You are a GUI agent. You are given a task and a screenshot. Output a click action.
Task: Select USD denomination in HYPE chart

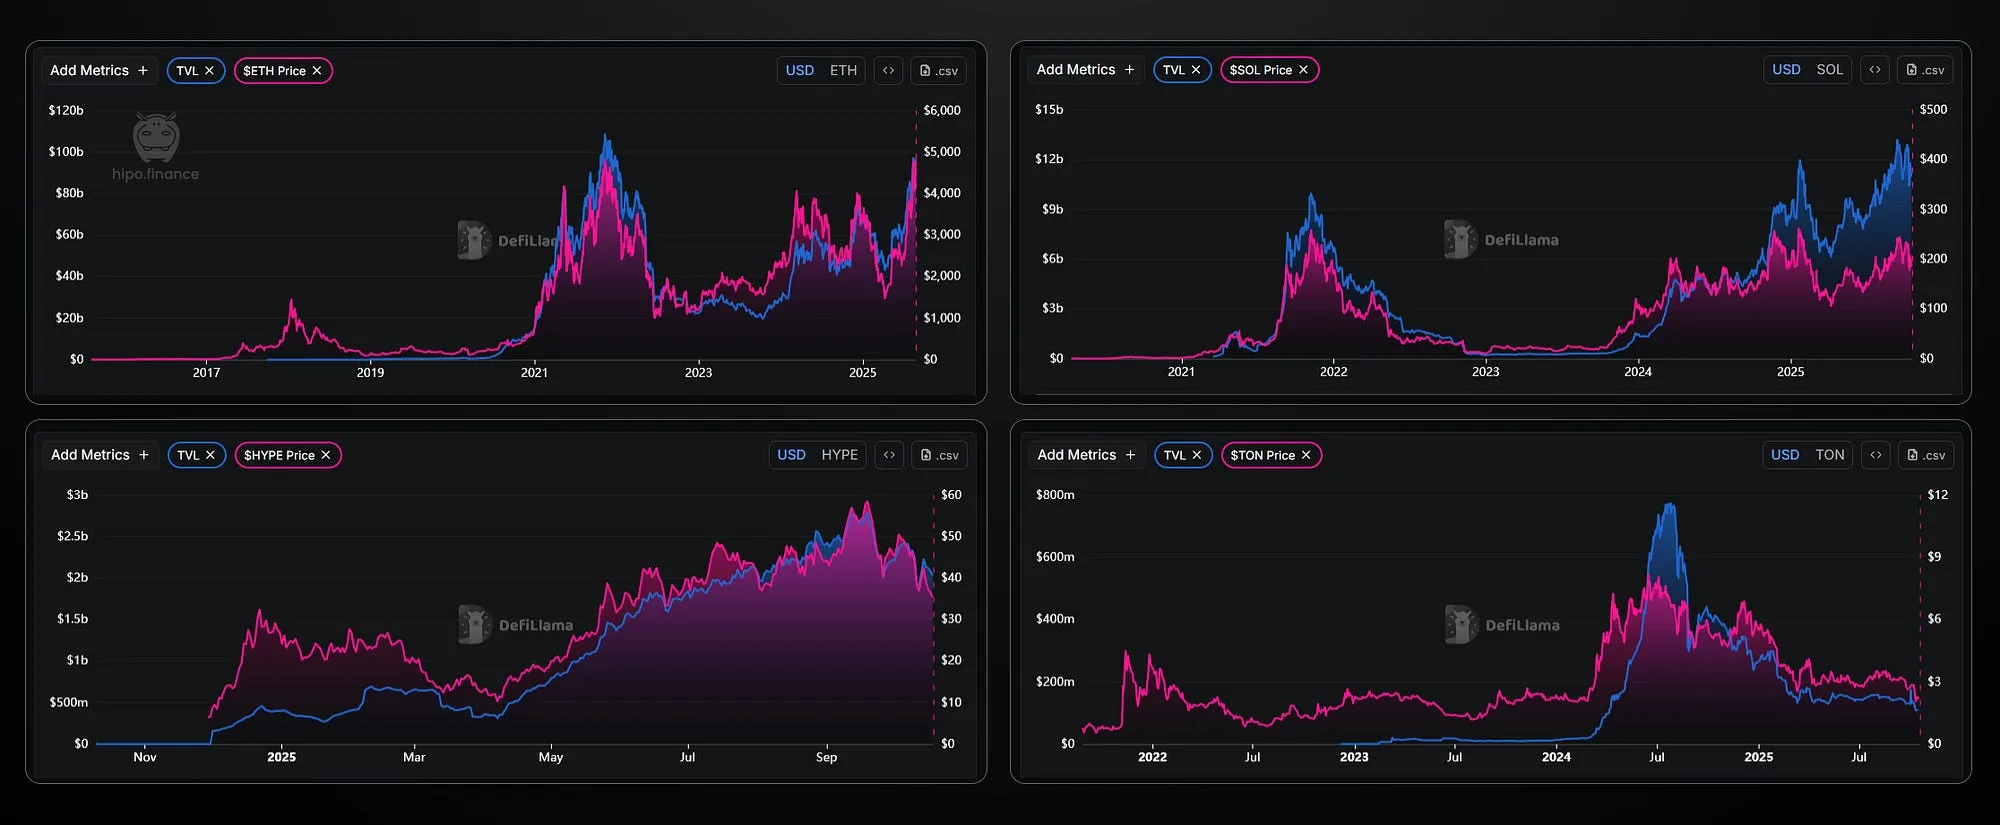tap(791, 455)
